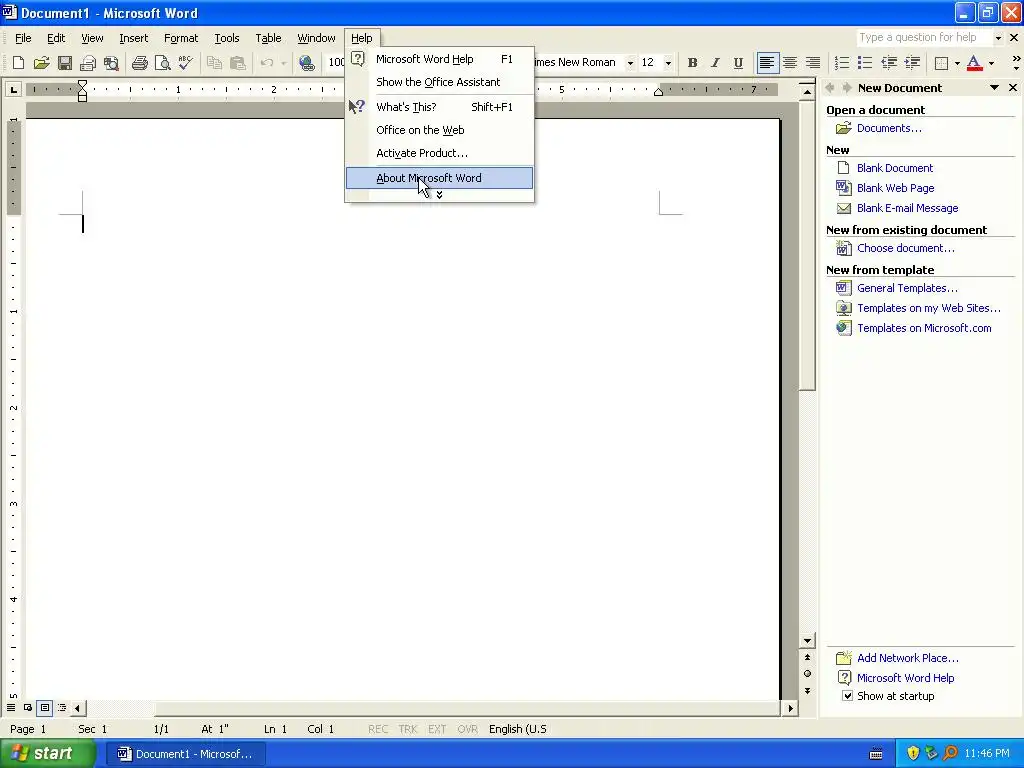Run Spelling and Grammar ABC check

point(185,63)
